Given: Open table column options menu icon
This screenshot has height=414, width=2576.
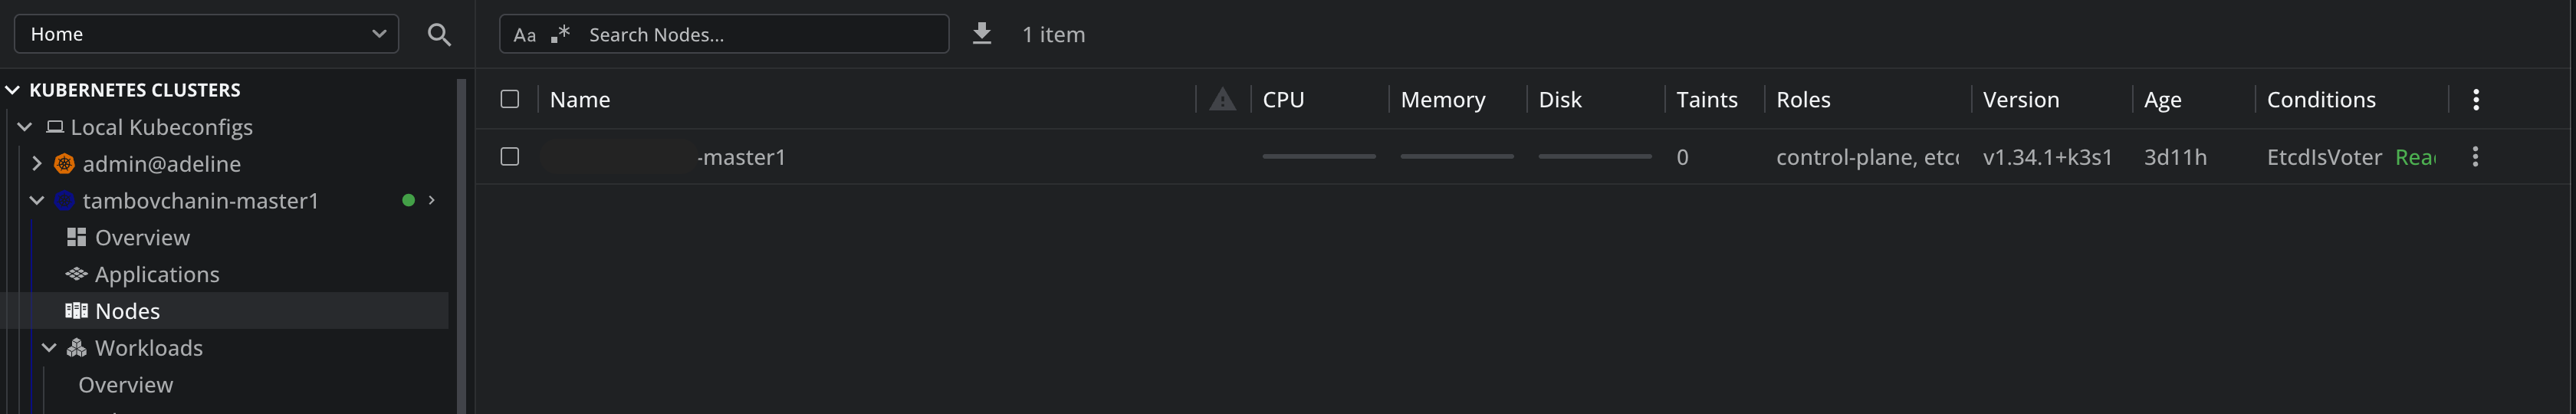Looking at the screenshot, I should (x=2475, y=99).
